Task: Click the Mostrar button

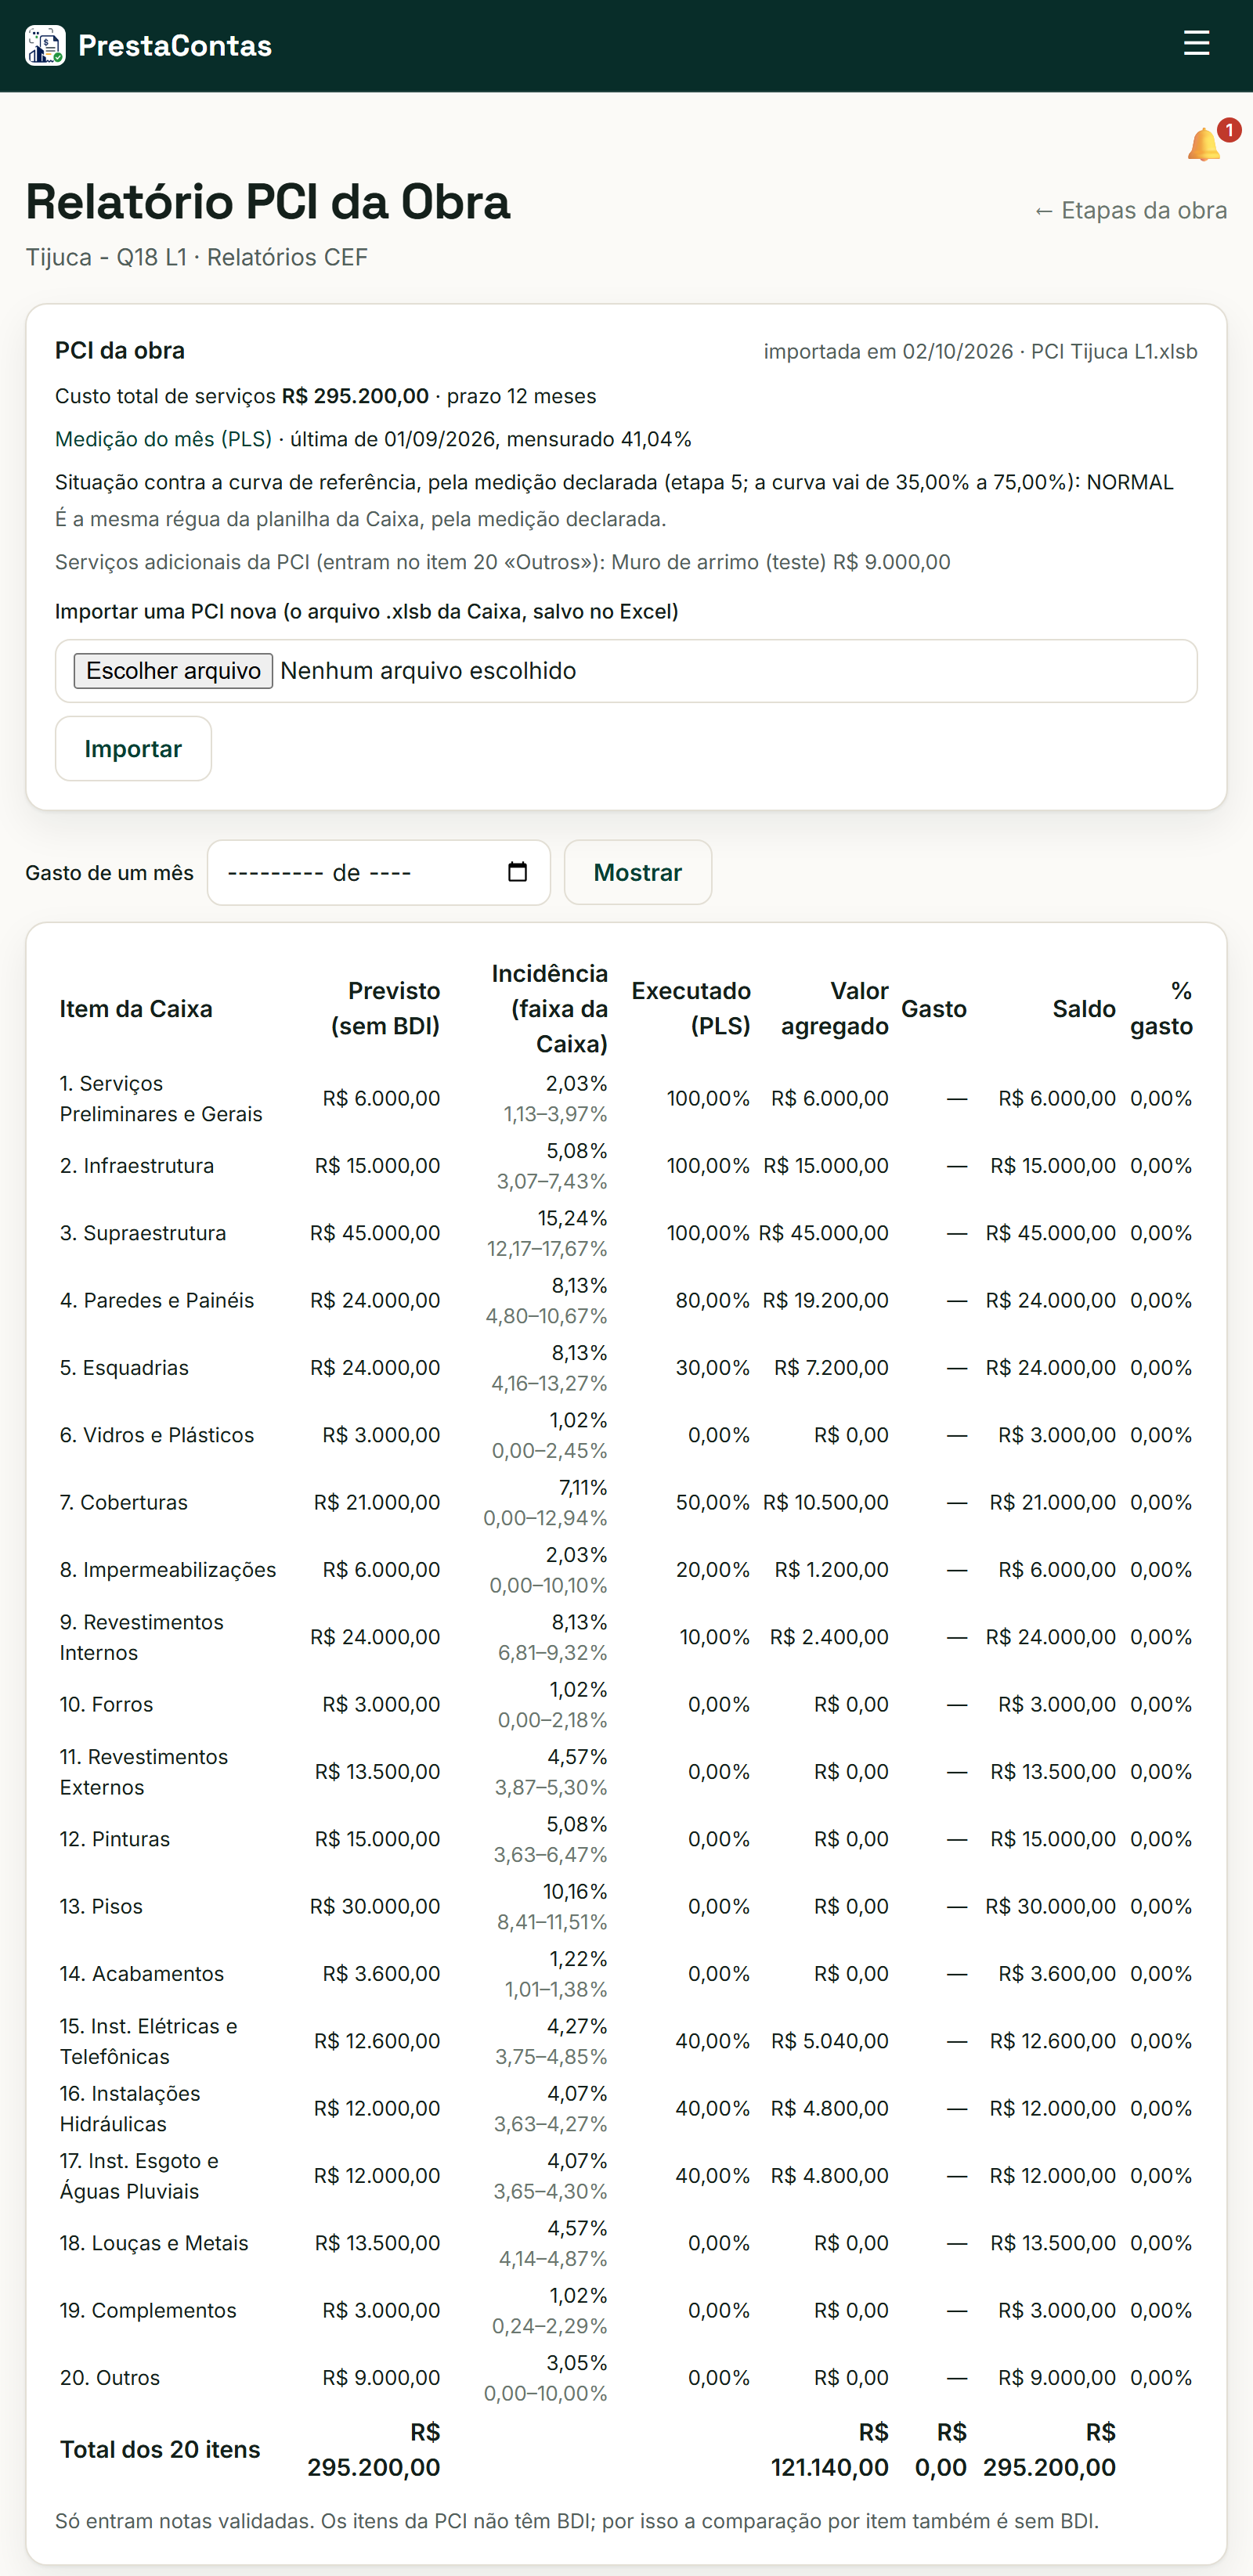Action: tap(638, 872)
